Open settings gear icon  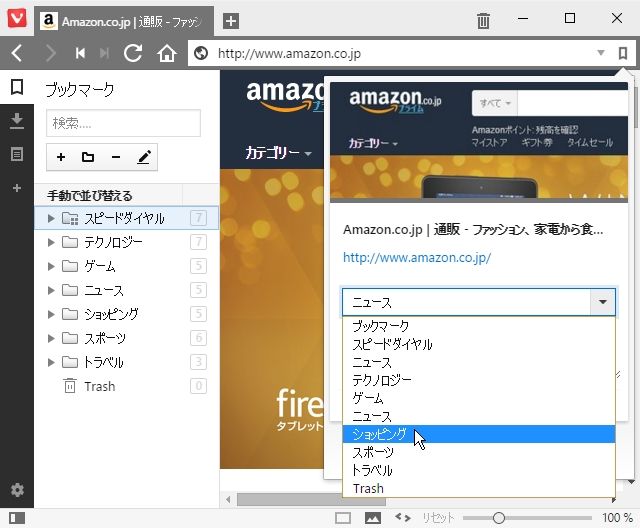pos(17,490)
